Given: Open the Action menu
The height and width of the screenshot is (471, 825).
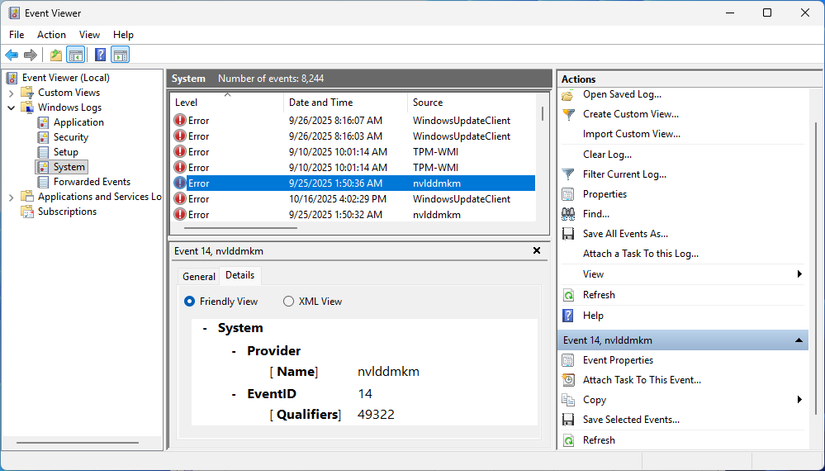Looking at the screenshot, I should coord(51,34).
